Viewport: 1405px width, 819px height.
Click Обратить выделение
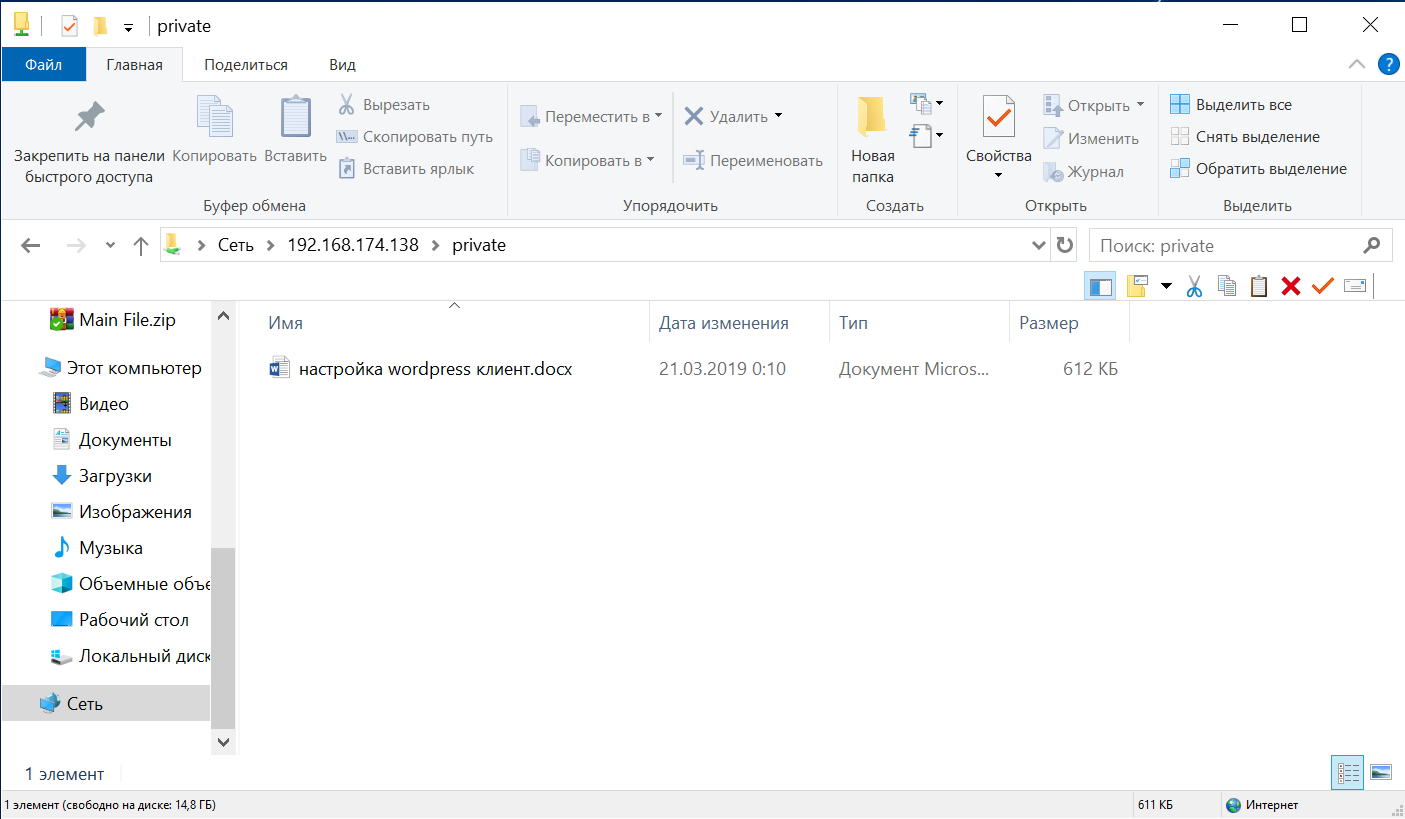(1258, 169)
